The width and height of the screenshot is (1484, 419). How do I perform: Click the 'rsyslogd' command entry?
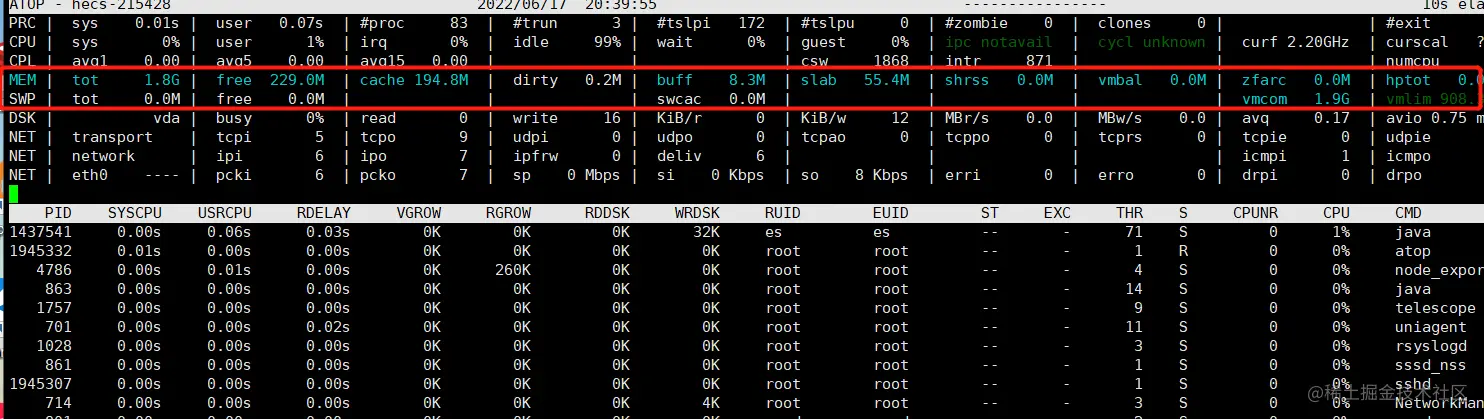click(1431, 346)
